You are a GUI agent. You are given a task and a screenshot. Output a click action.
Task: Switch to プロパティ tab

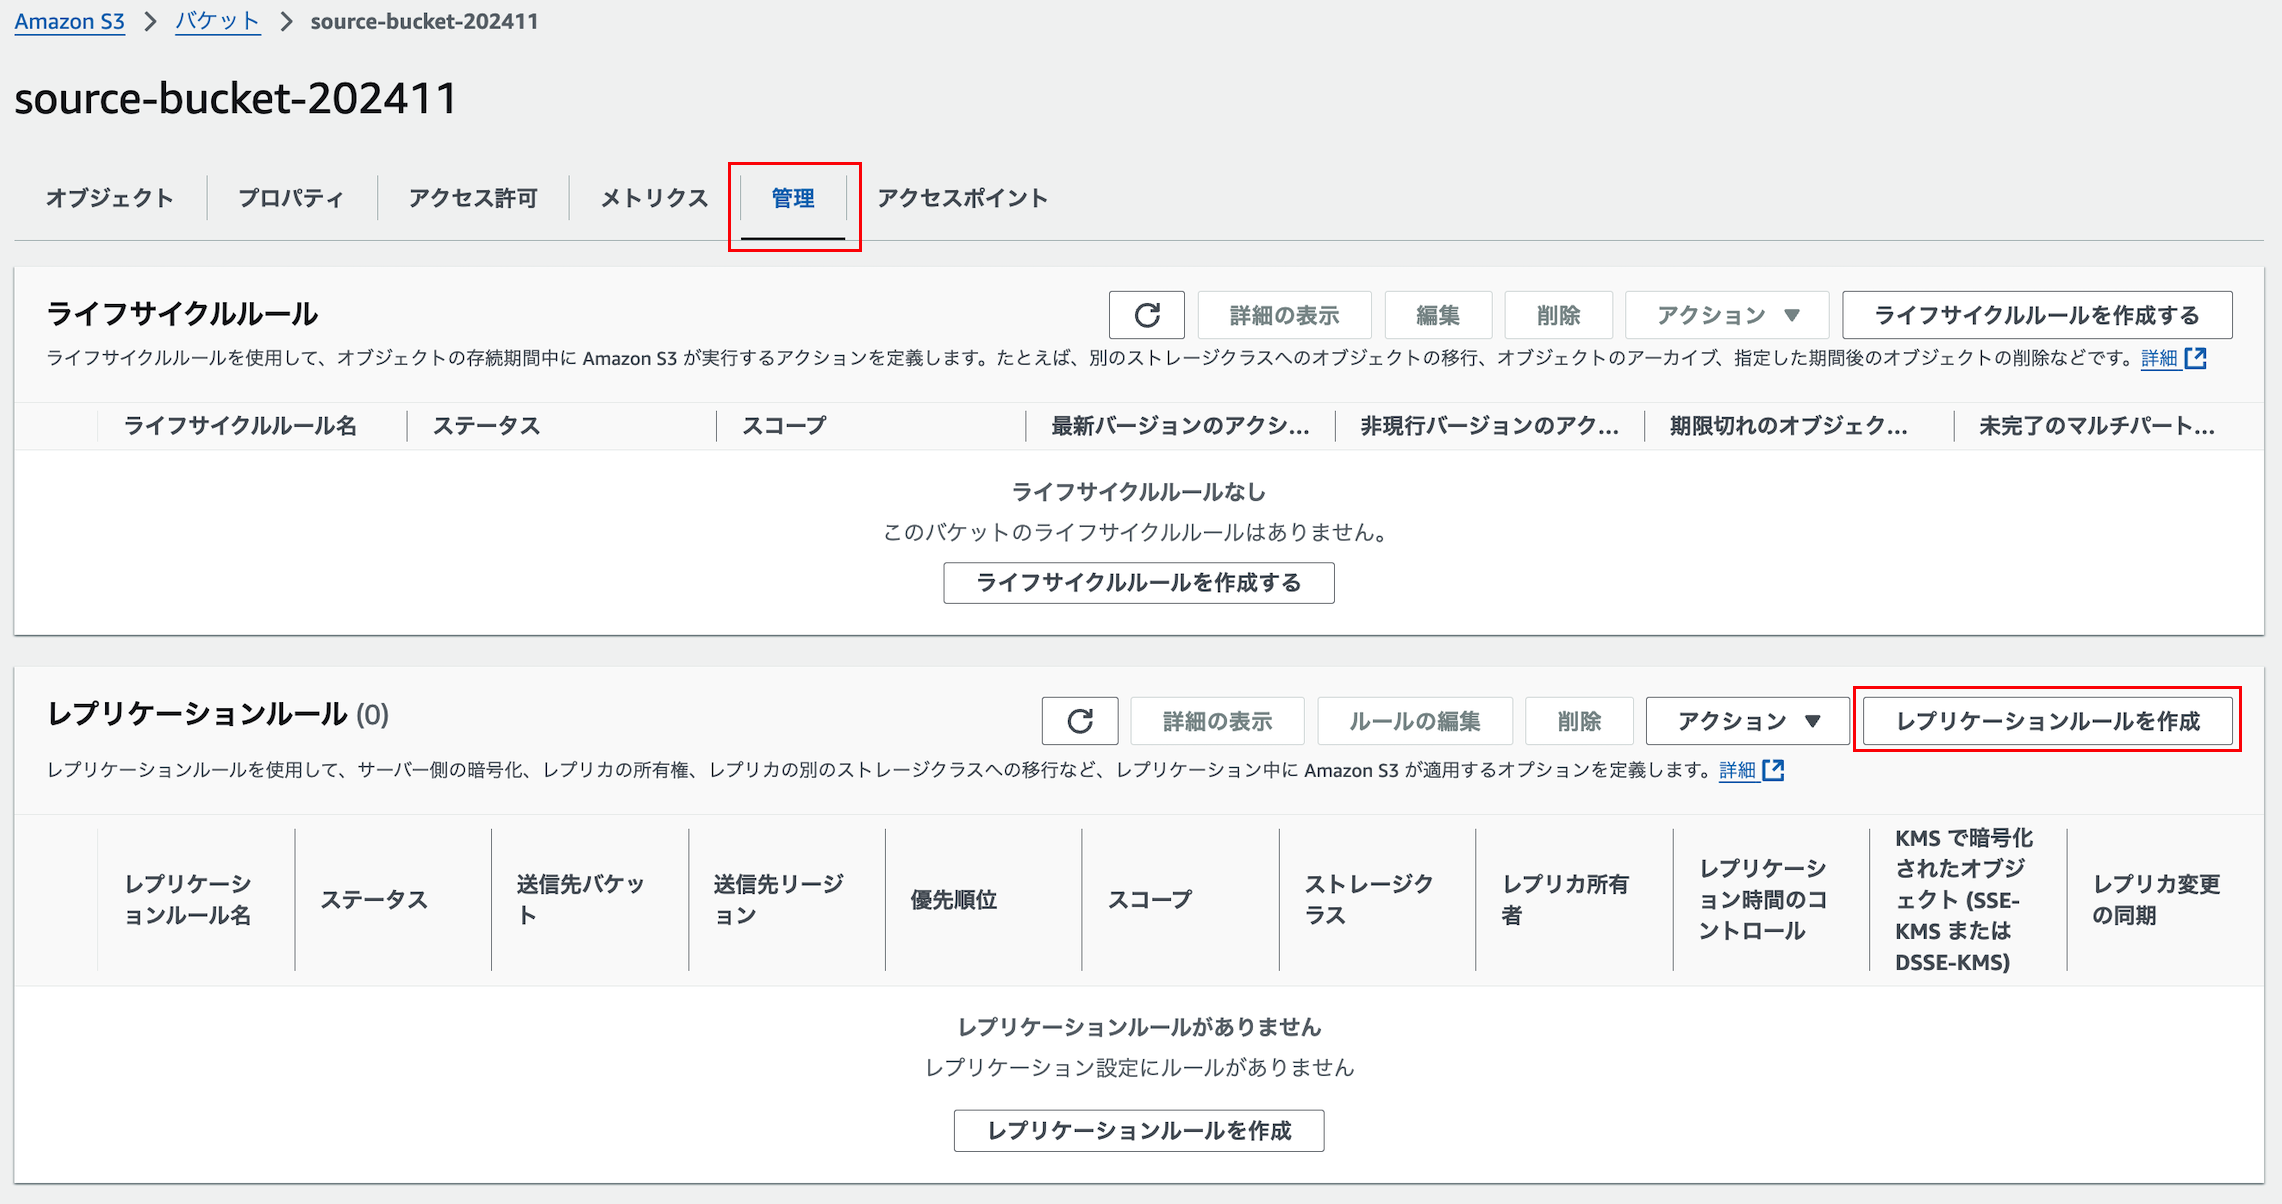291,198
